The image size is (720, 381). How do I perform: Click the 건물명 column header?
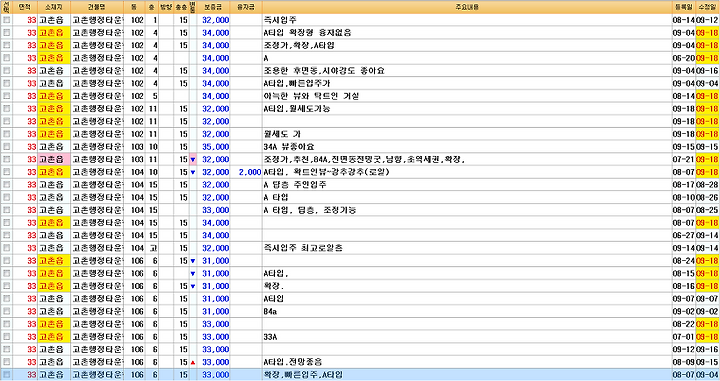coord(97,7)
